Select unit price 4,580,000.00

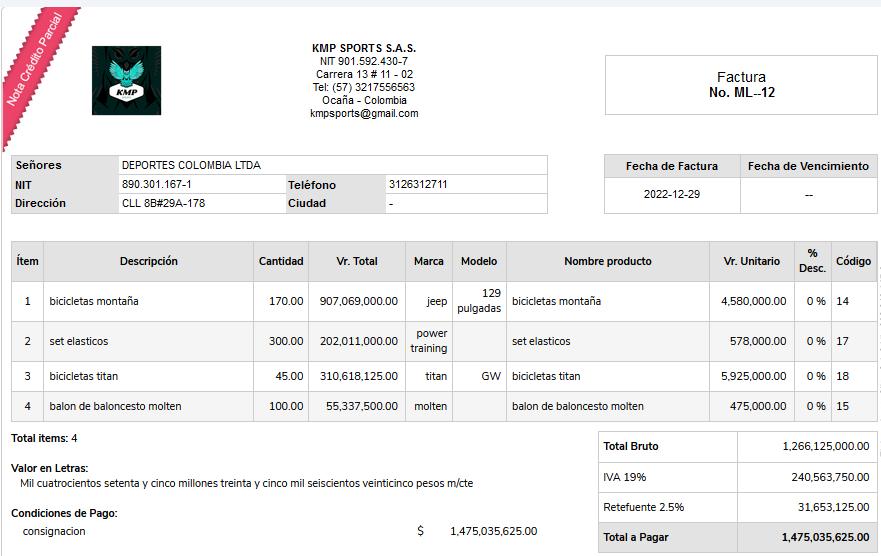pyautogui.click(x=753, y=301)
